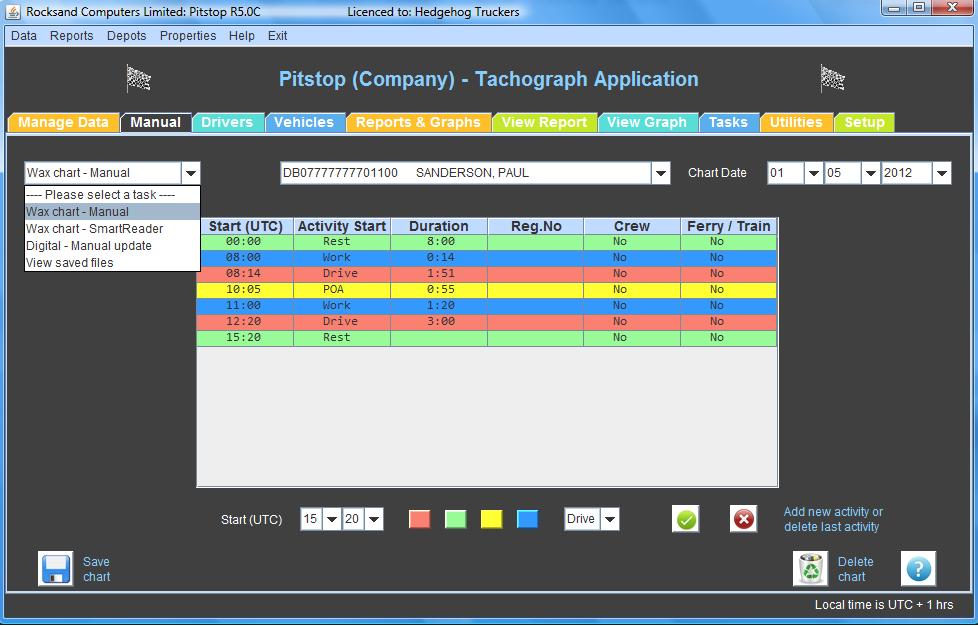Choose the yellow POA activity swatch

coord(491,519)
